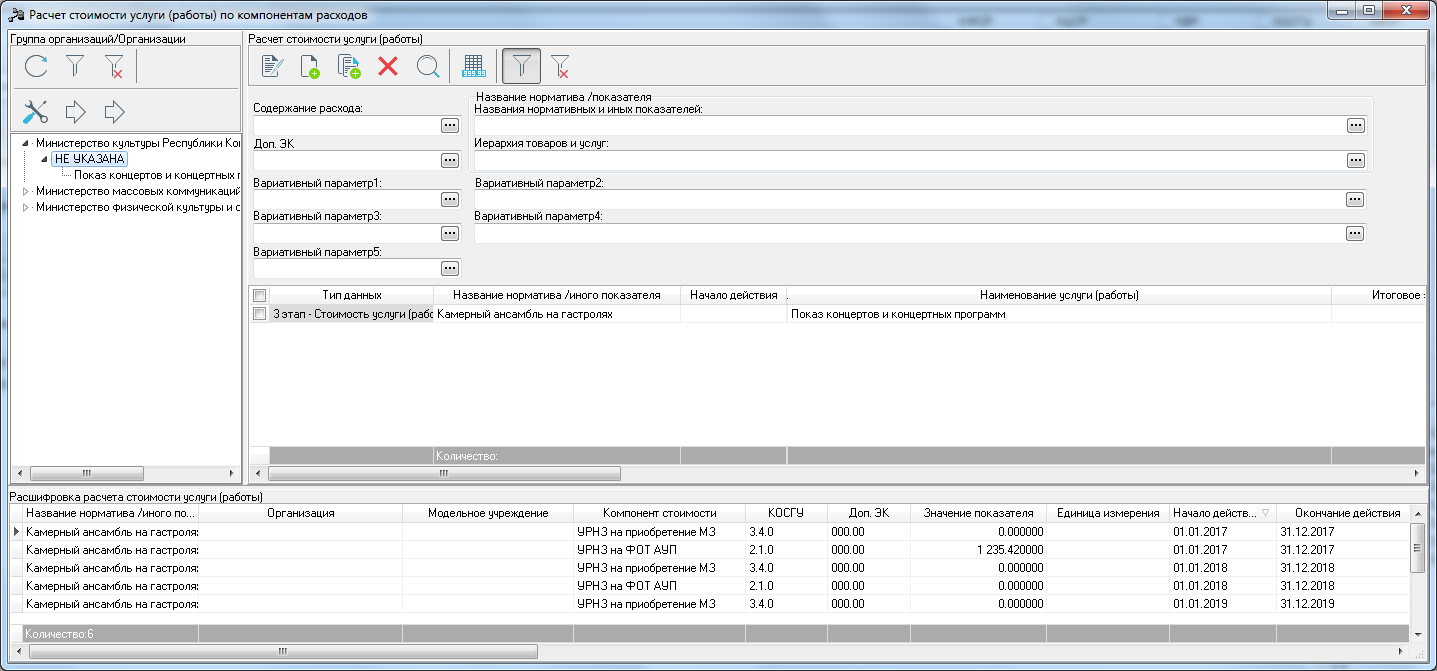Click the refresh icon in organizations panel

tap(36, 67)
